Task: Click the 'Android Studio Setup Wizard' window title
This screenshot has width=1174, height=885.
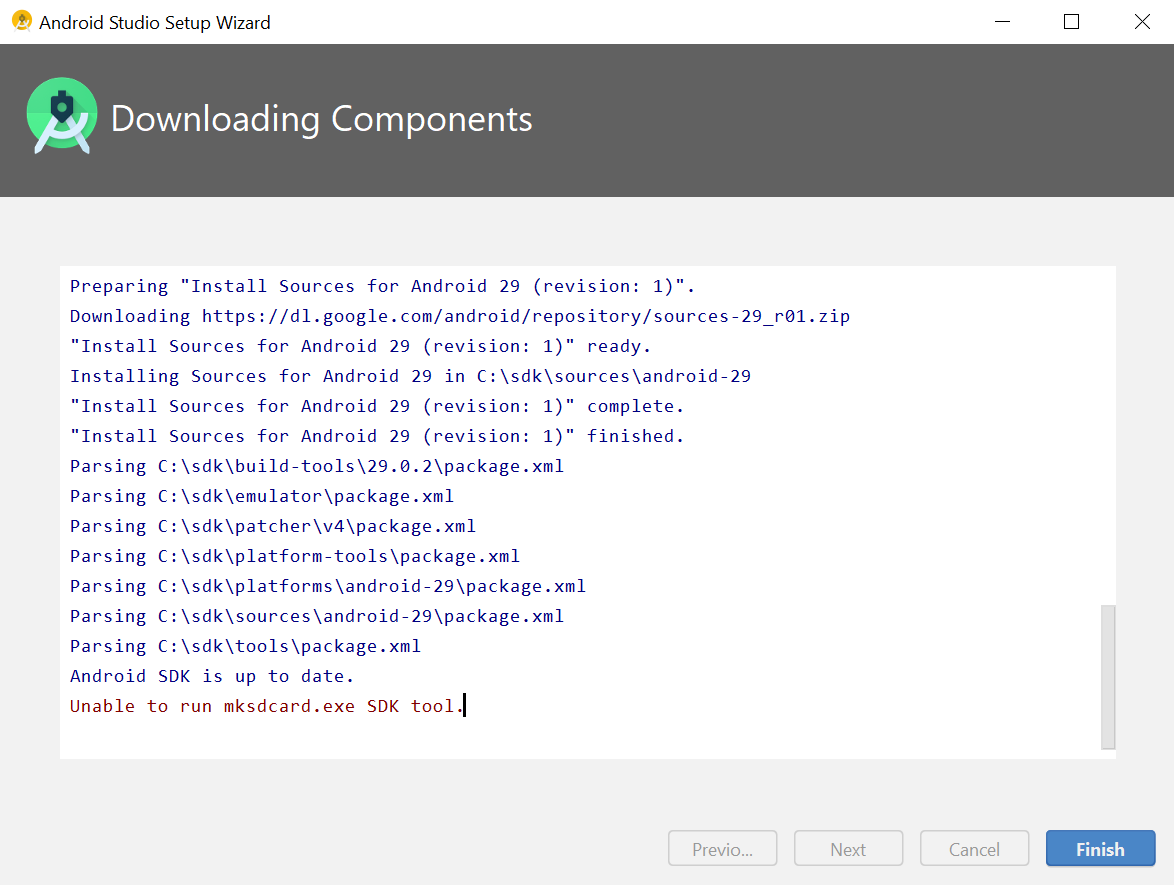Action: 155,22
